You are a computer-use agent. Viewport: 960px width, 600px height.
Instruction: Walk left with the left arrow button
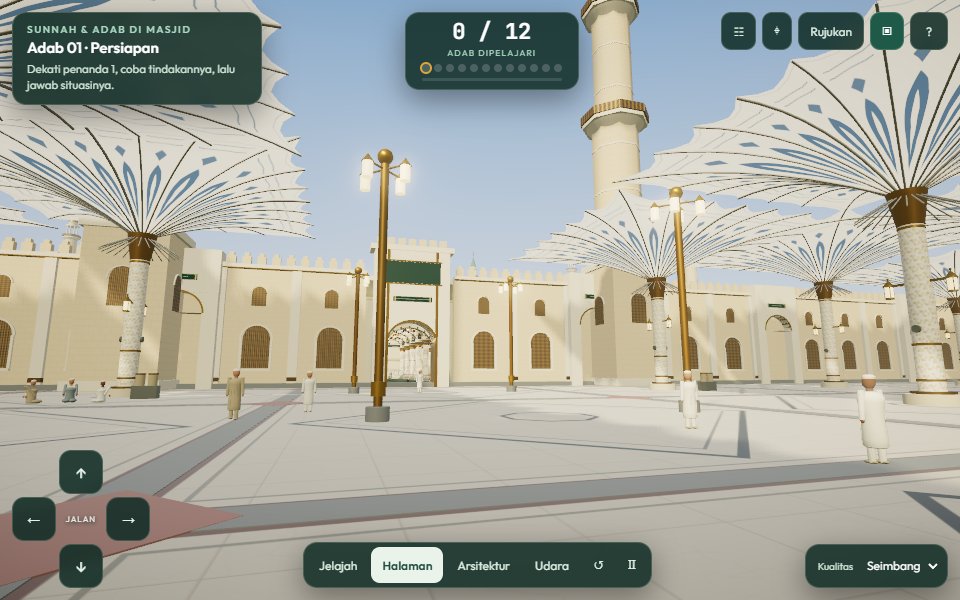[34, 519]
